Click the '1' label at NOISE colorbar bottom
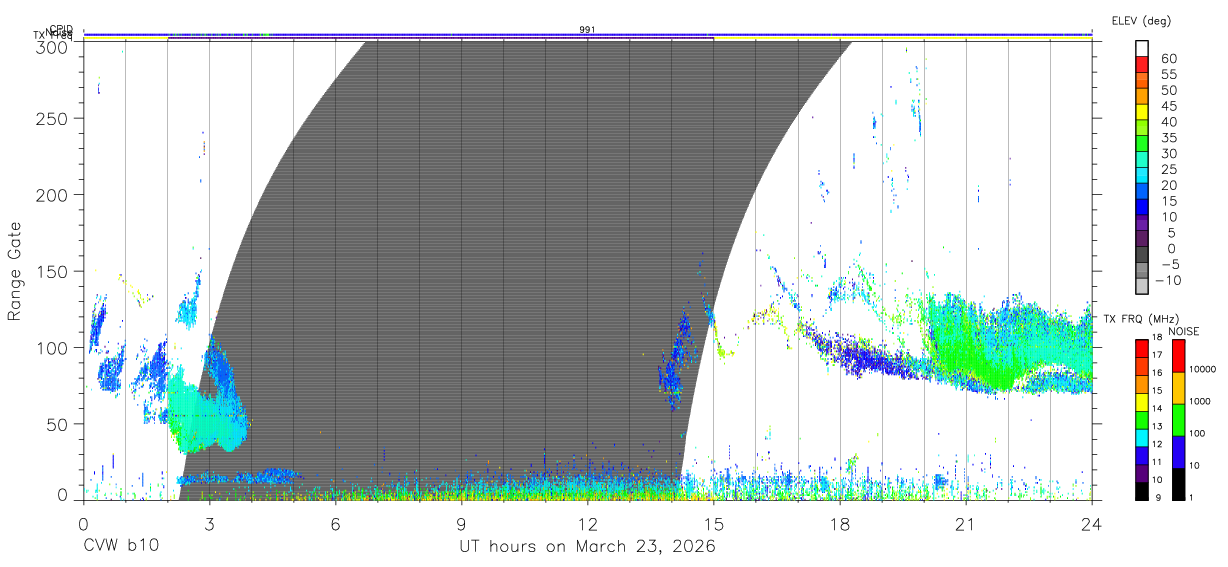The image size is (1228, 567). 1191,497
